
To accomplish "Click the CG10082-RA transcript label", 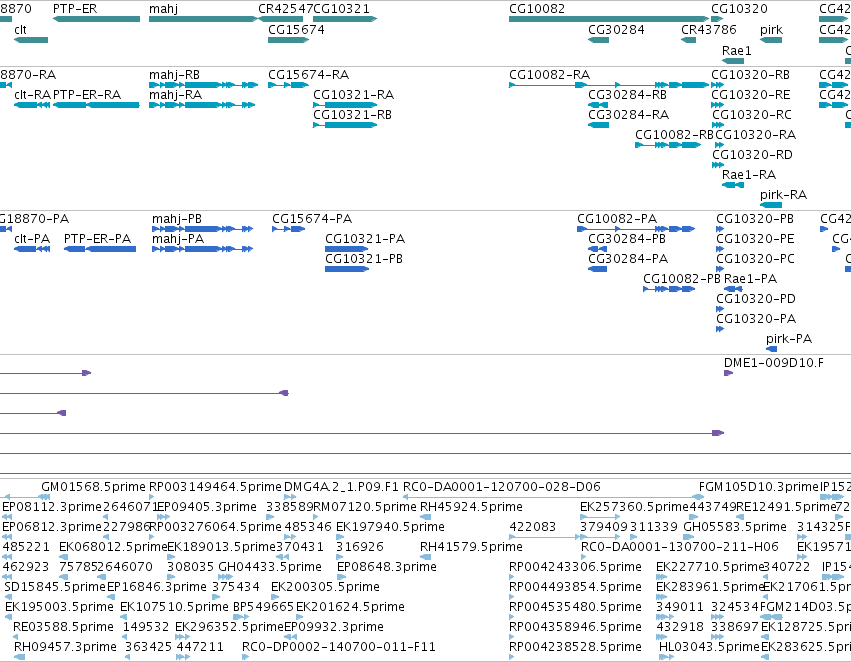I will tap(549, 74).
